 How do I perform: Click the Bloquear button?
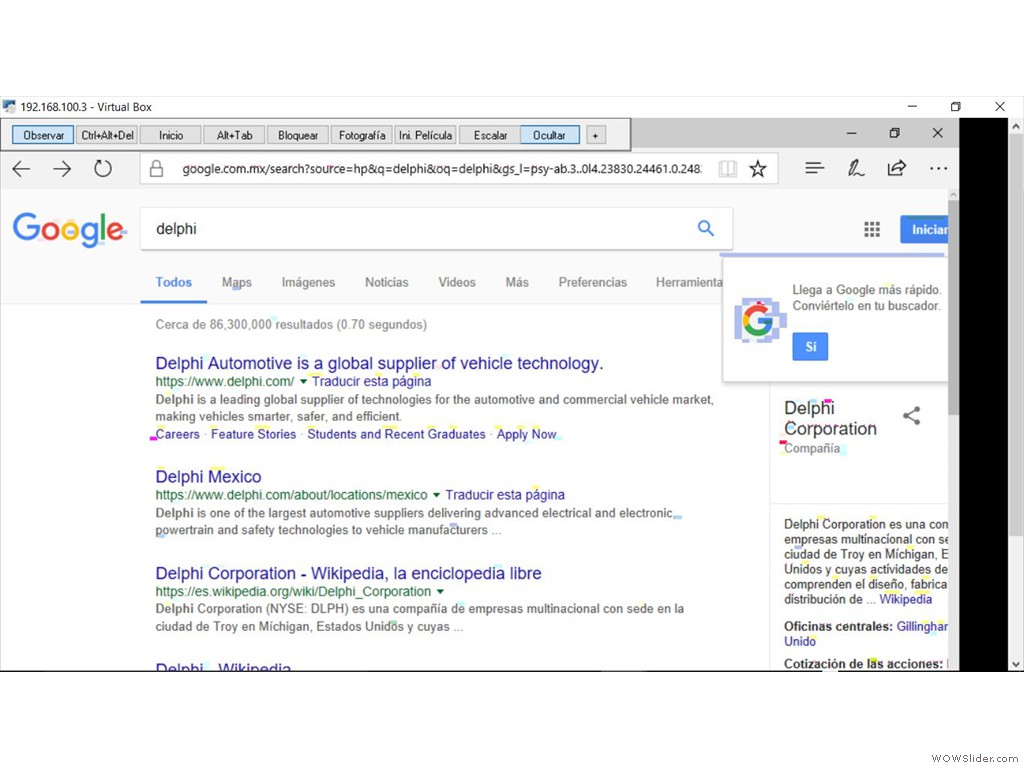coord(298,135)
